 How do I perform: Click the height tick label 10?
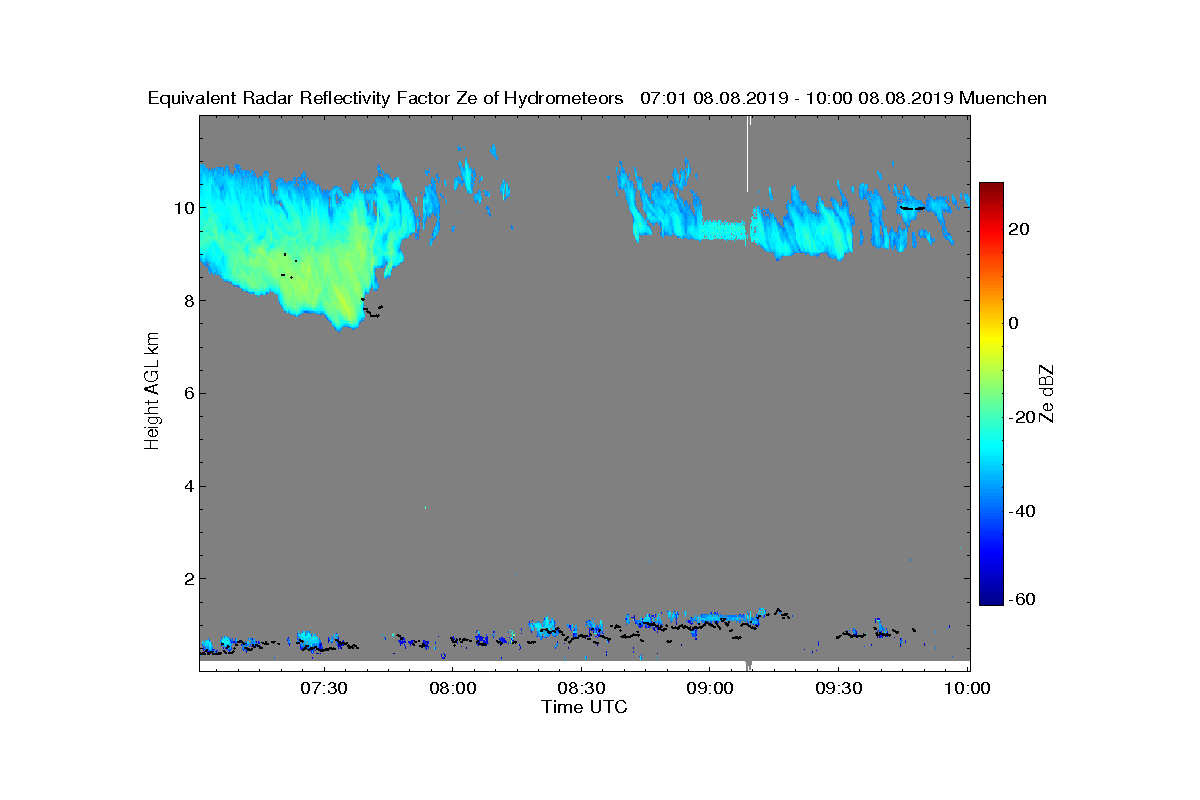(183, 208)
